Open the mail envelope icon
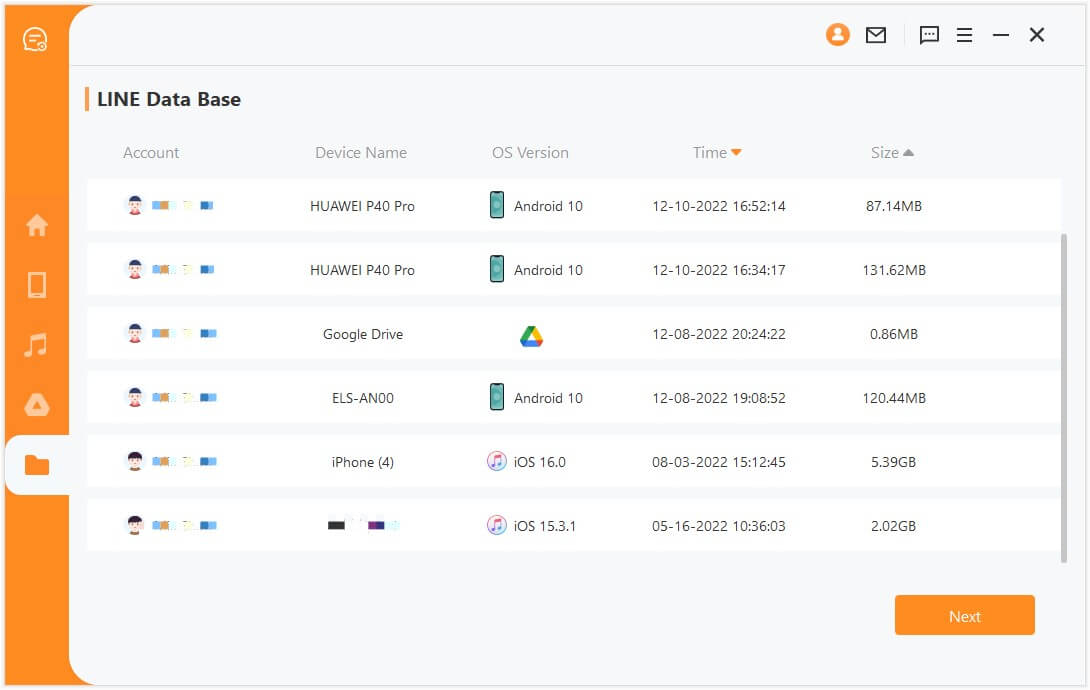The height and width of the screenshot is (690, 1090). (x=876, y=35)
